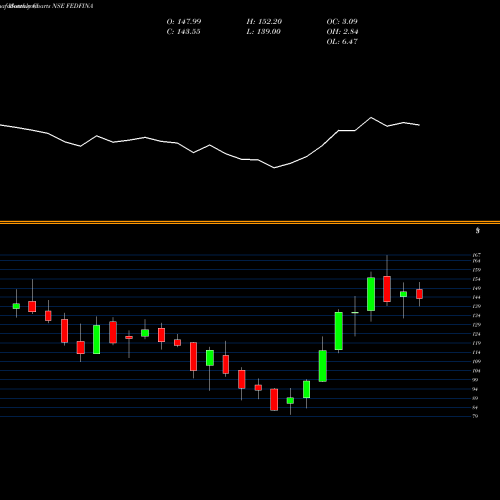Click the 79 price axis label

click(476, 416)
